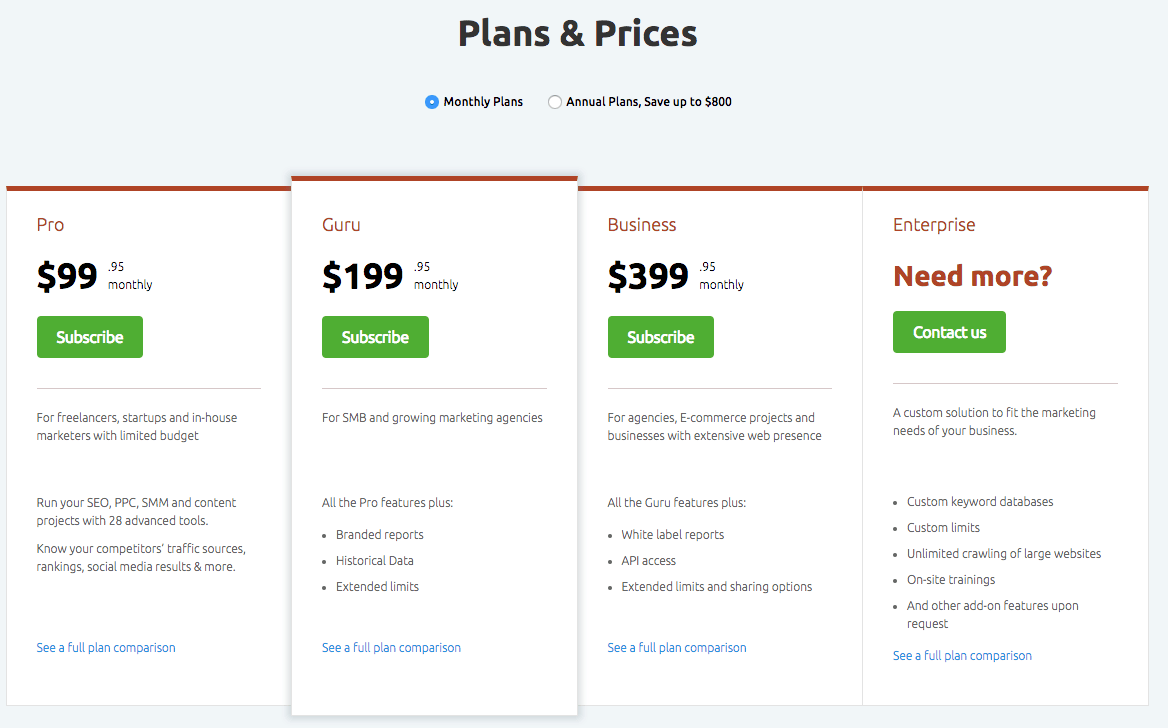Image resolution: width=1168 pixels, height=728 pixels.
Task: Follow Enterprise's full plan comparison link
Action: point(962,656)
